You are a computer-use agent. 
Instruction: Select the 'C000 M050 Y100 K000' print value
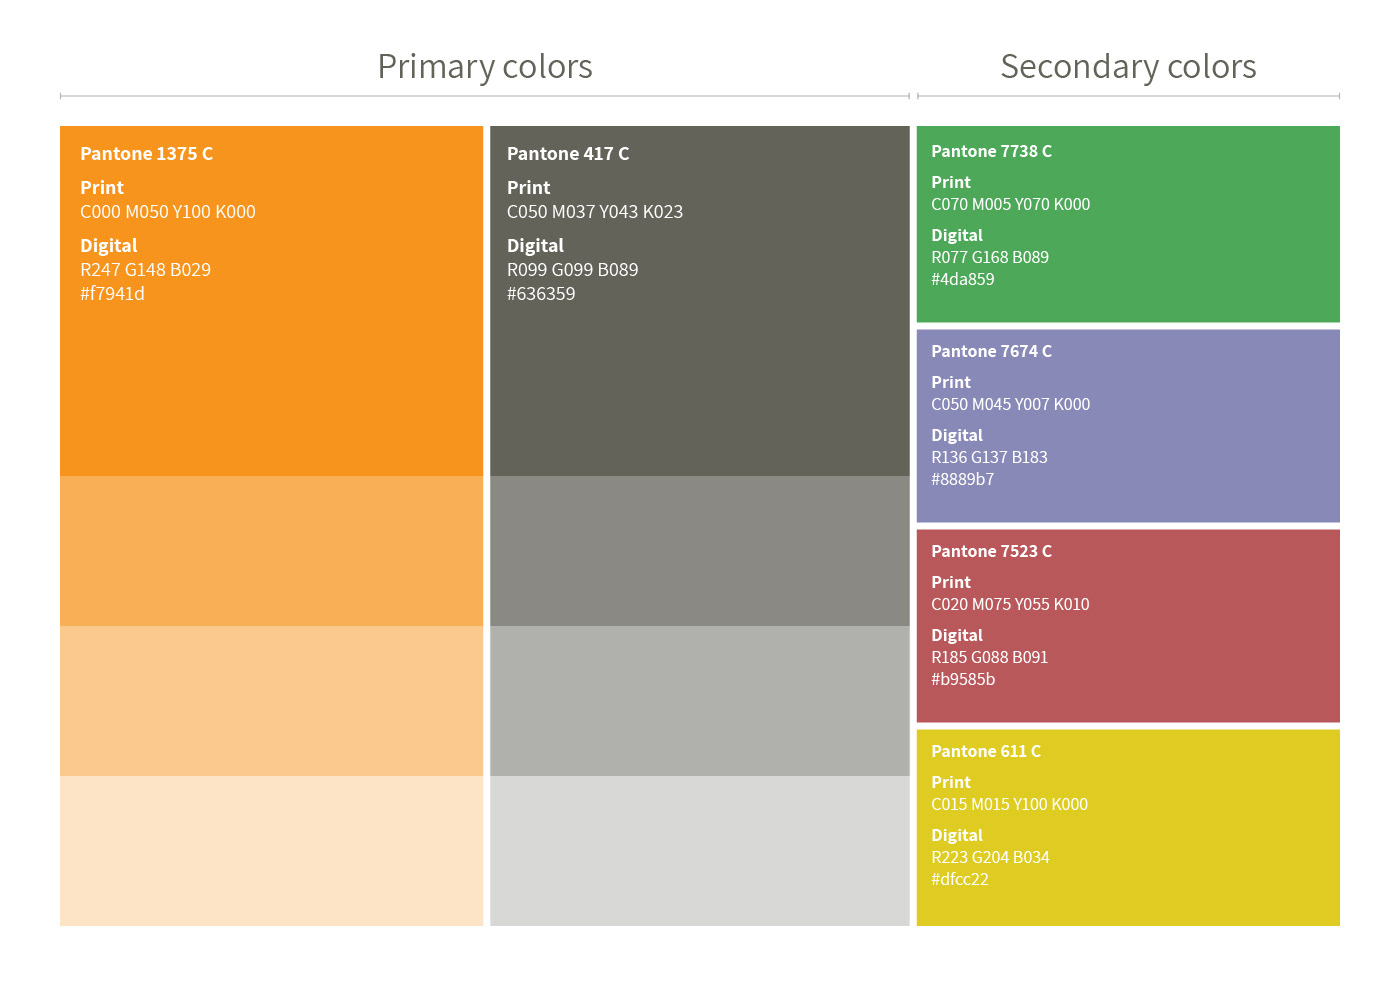click(168, 212)
